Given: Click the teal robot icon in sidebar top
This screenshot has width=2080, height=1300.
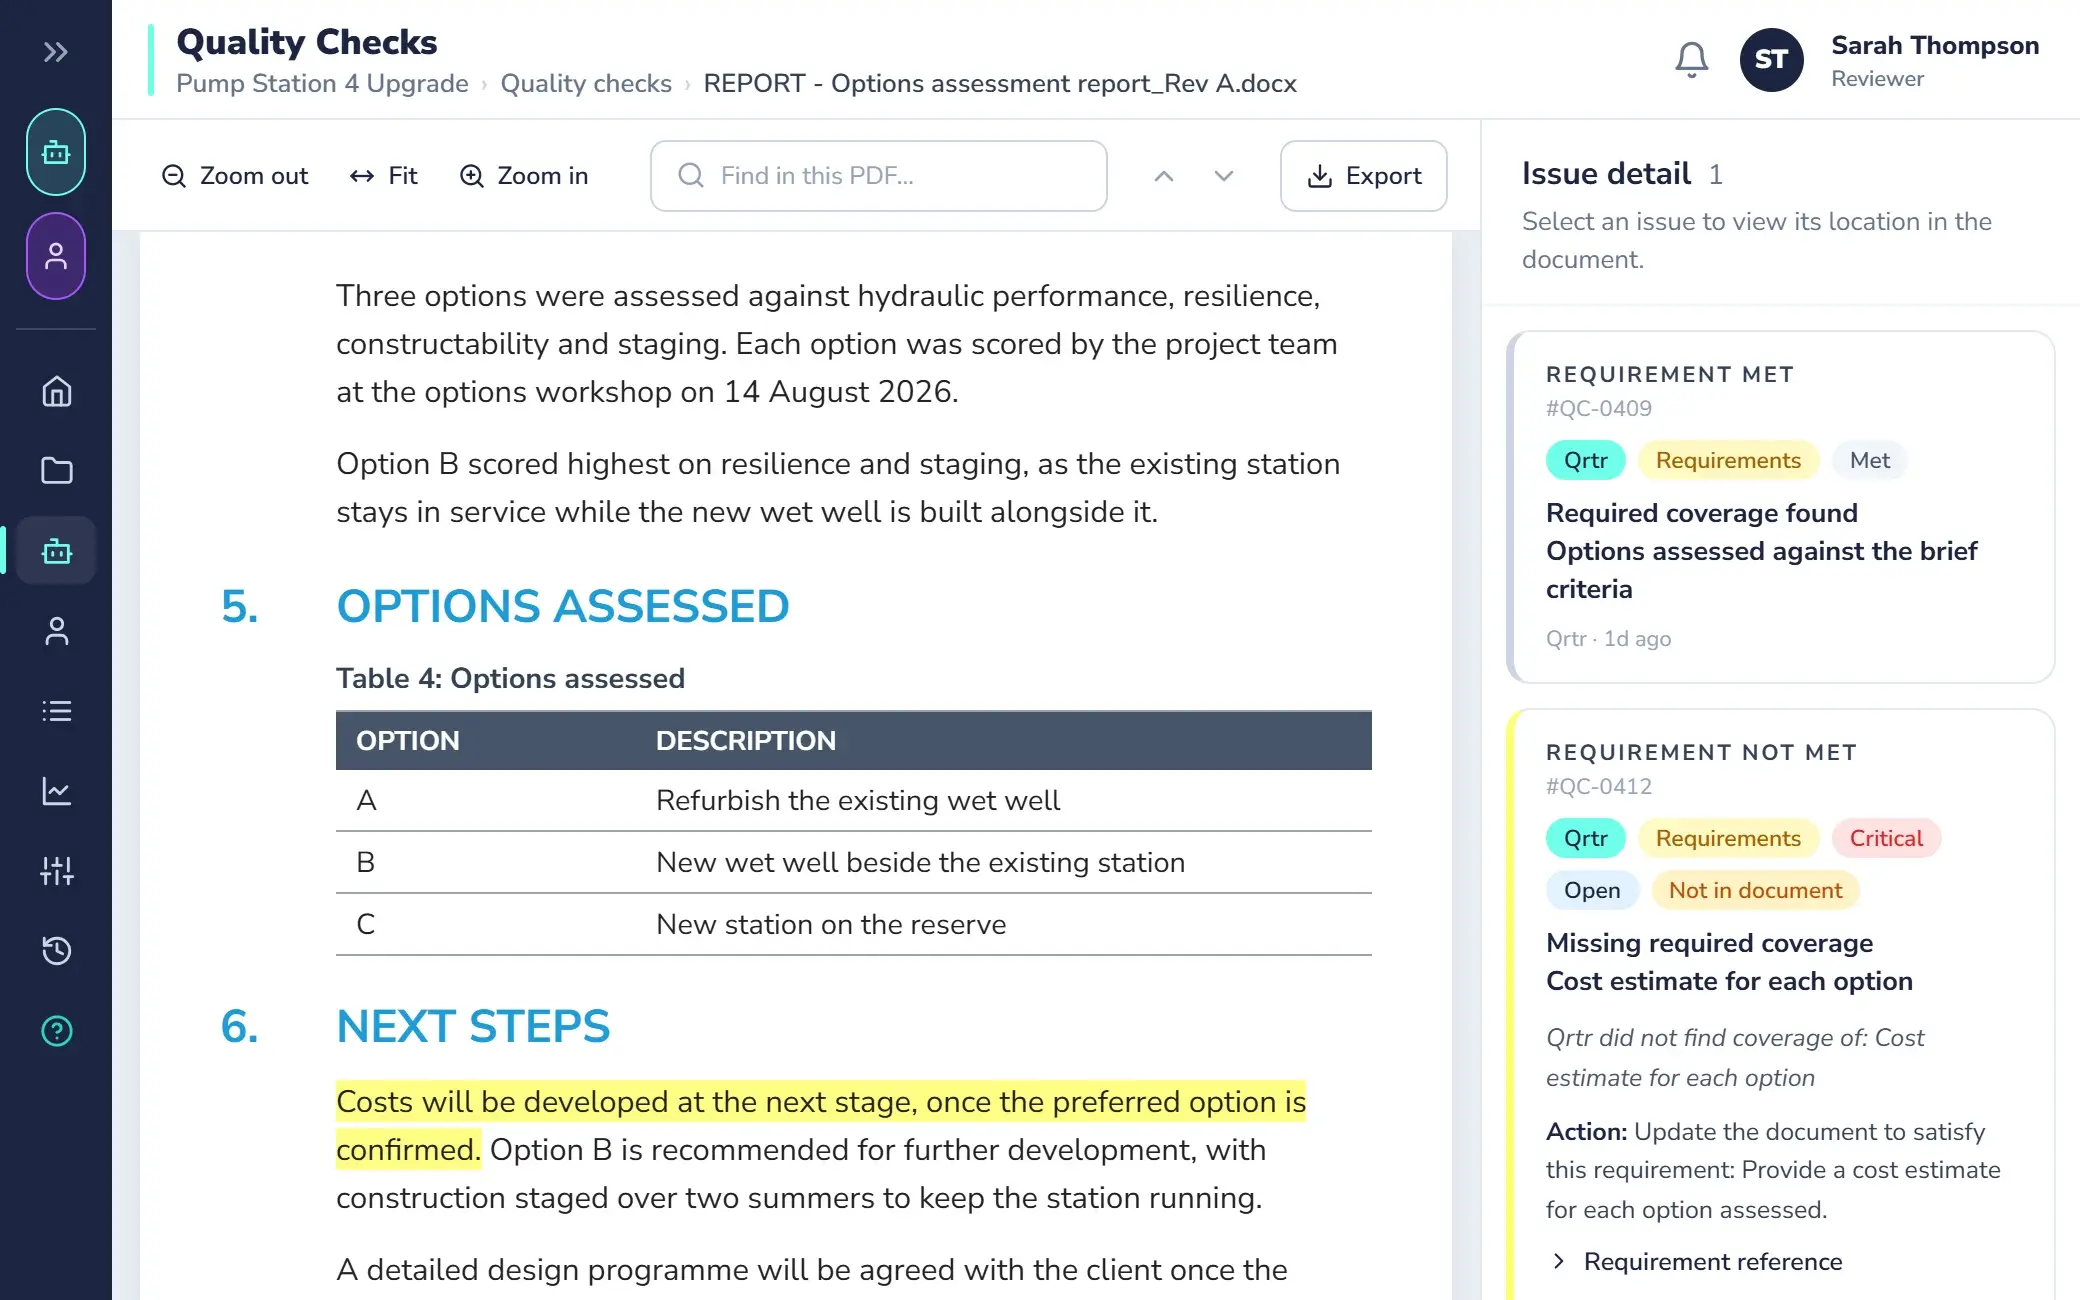Looking at the screenshot, I should pos(56,152).
